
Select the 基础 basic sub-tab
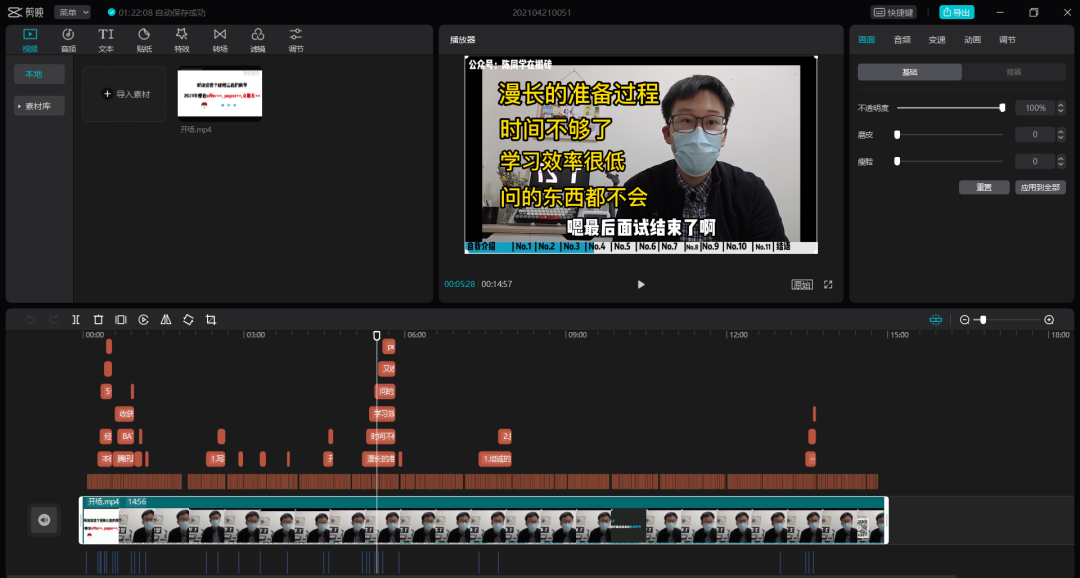click(910, 72)
